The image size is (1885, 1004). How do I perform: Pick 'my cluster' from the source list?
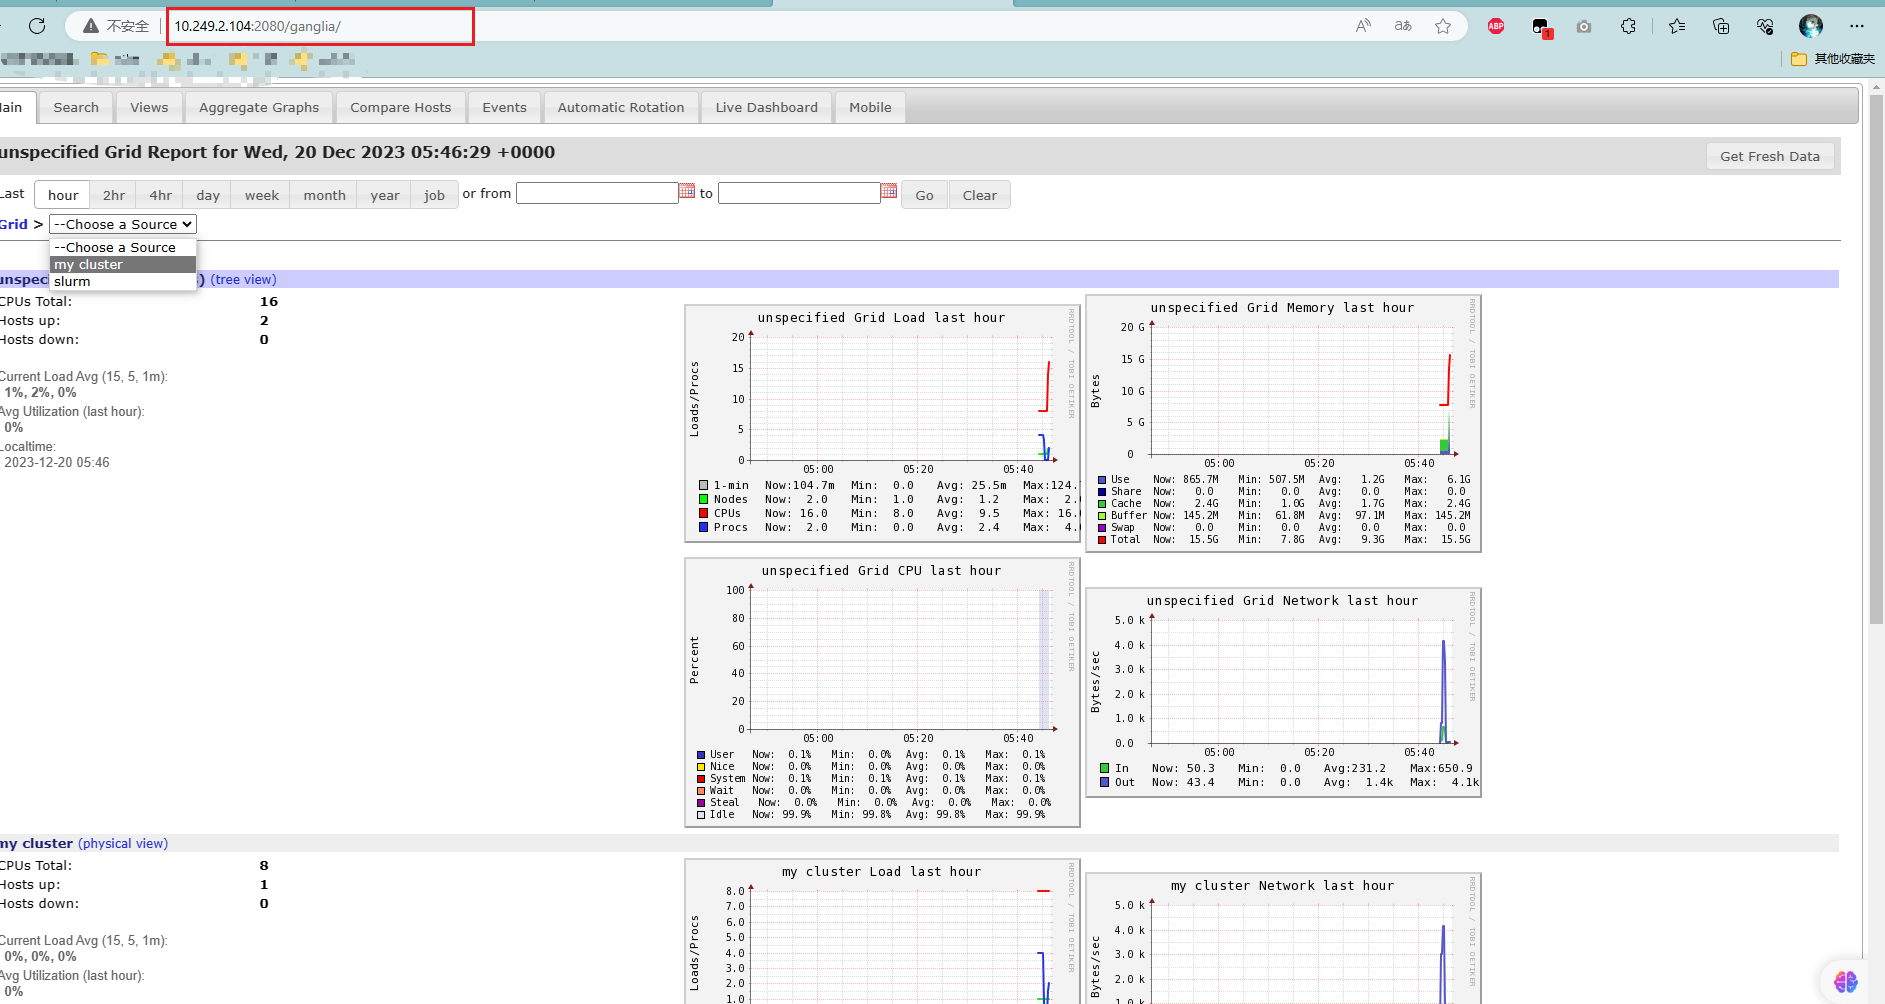[x=123, y=264]
